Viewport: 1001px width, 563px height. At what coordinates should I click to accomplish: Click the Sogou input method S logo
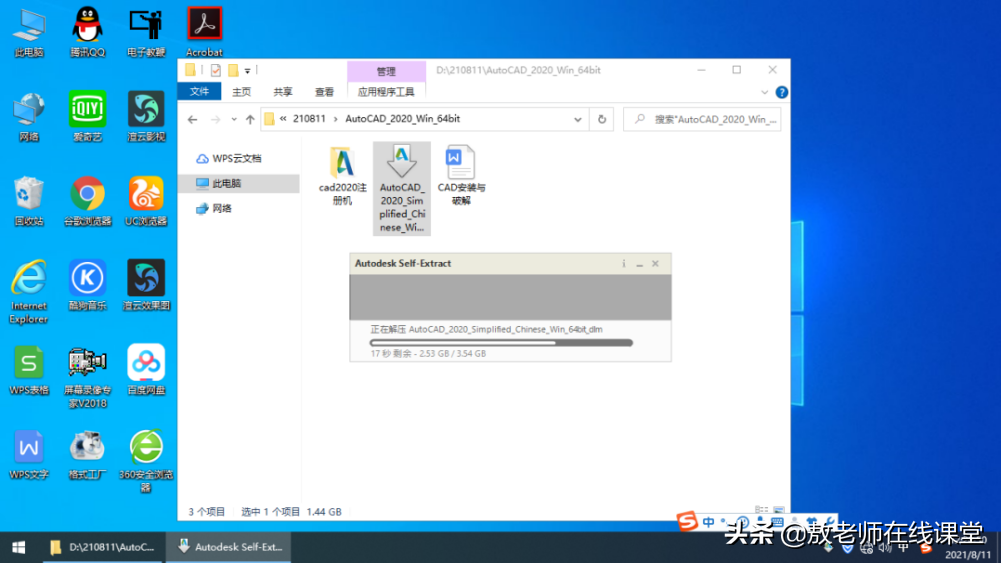point(687,522)
